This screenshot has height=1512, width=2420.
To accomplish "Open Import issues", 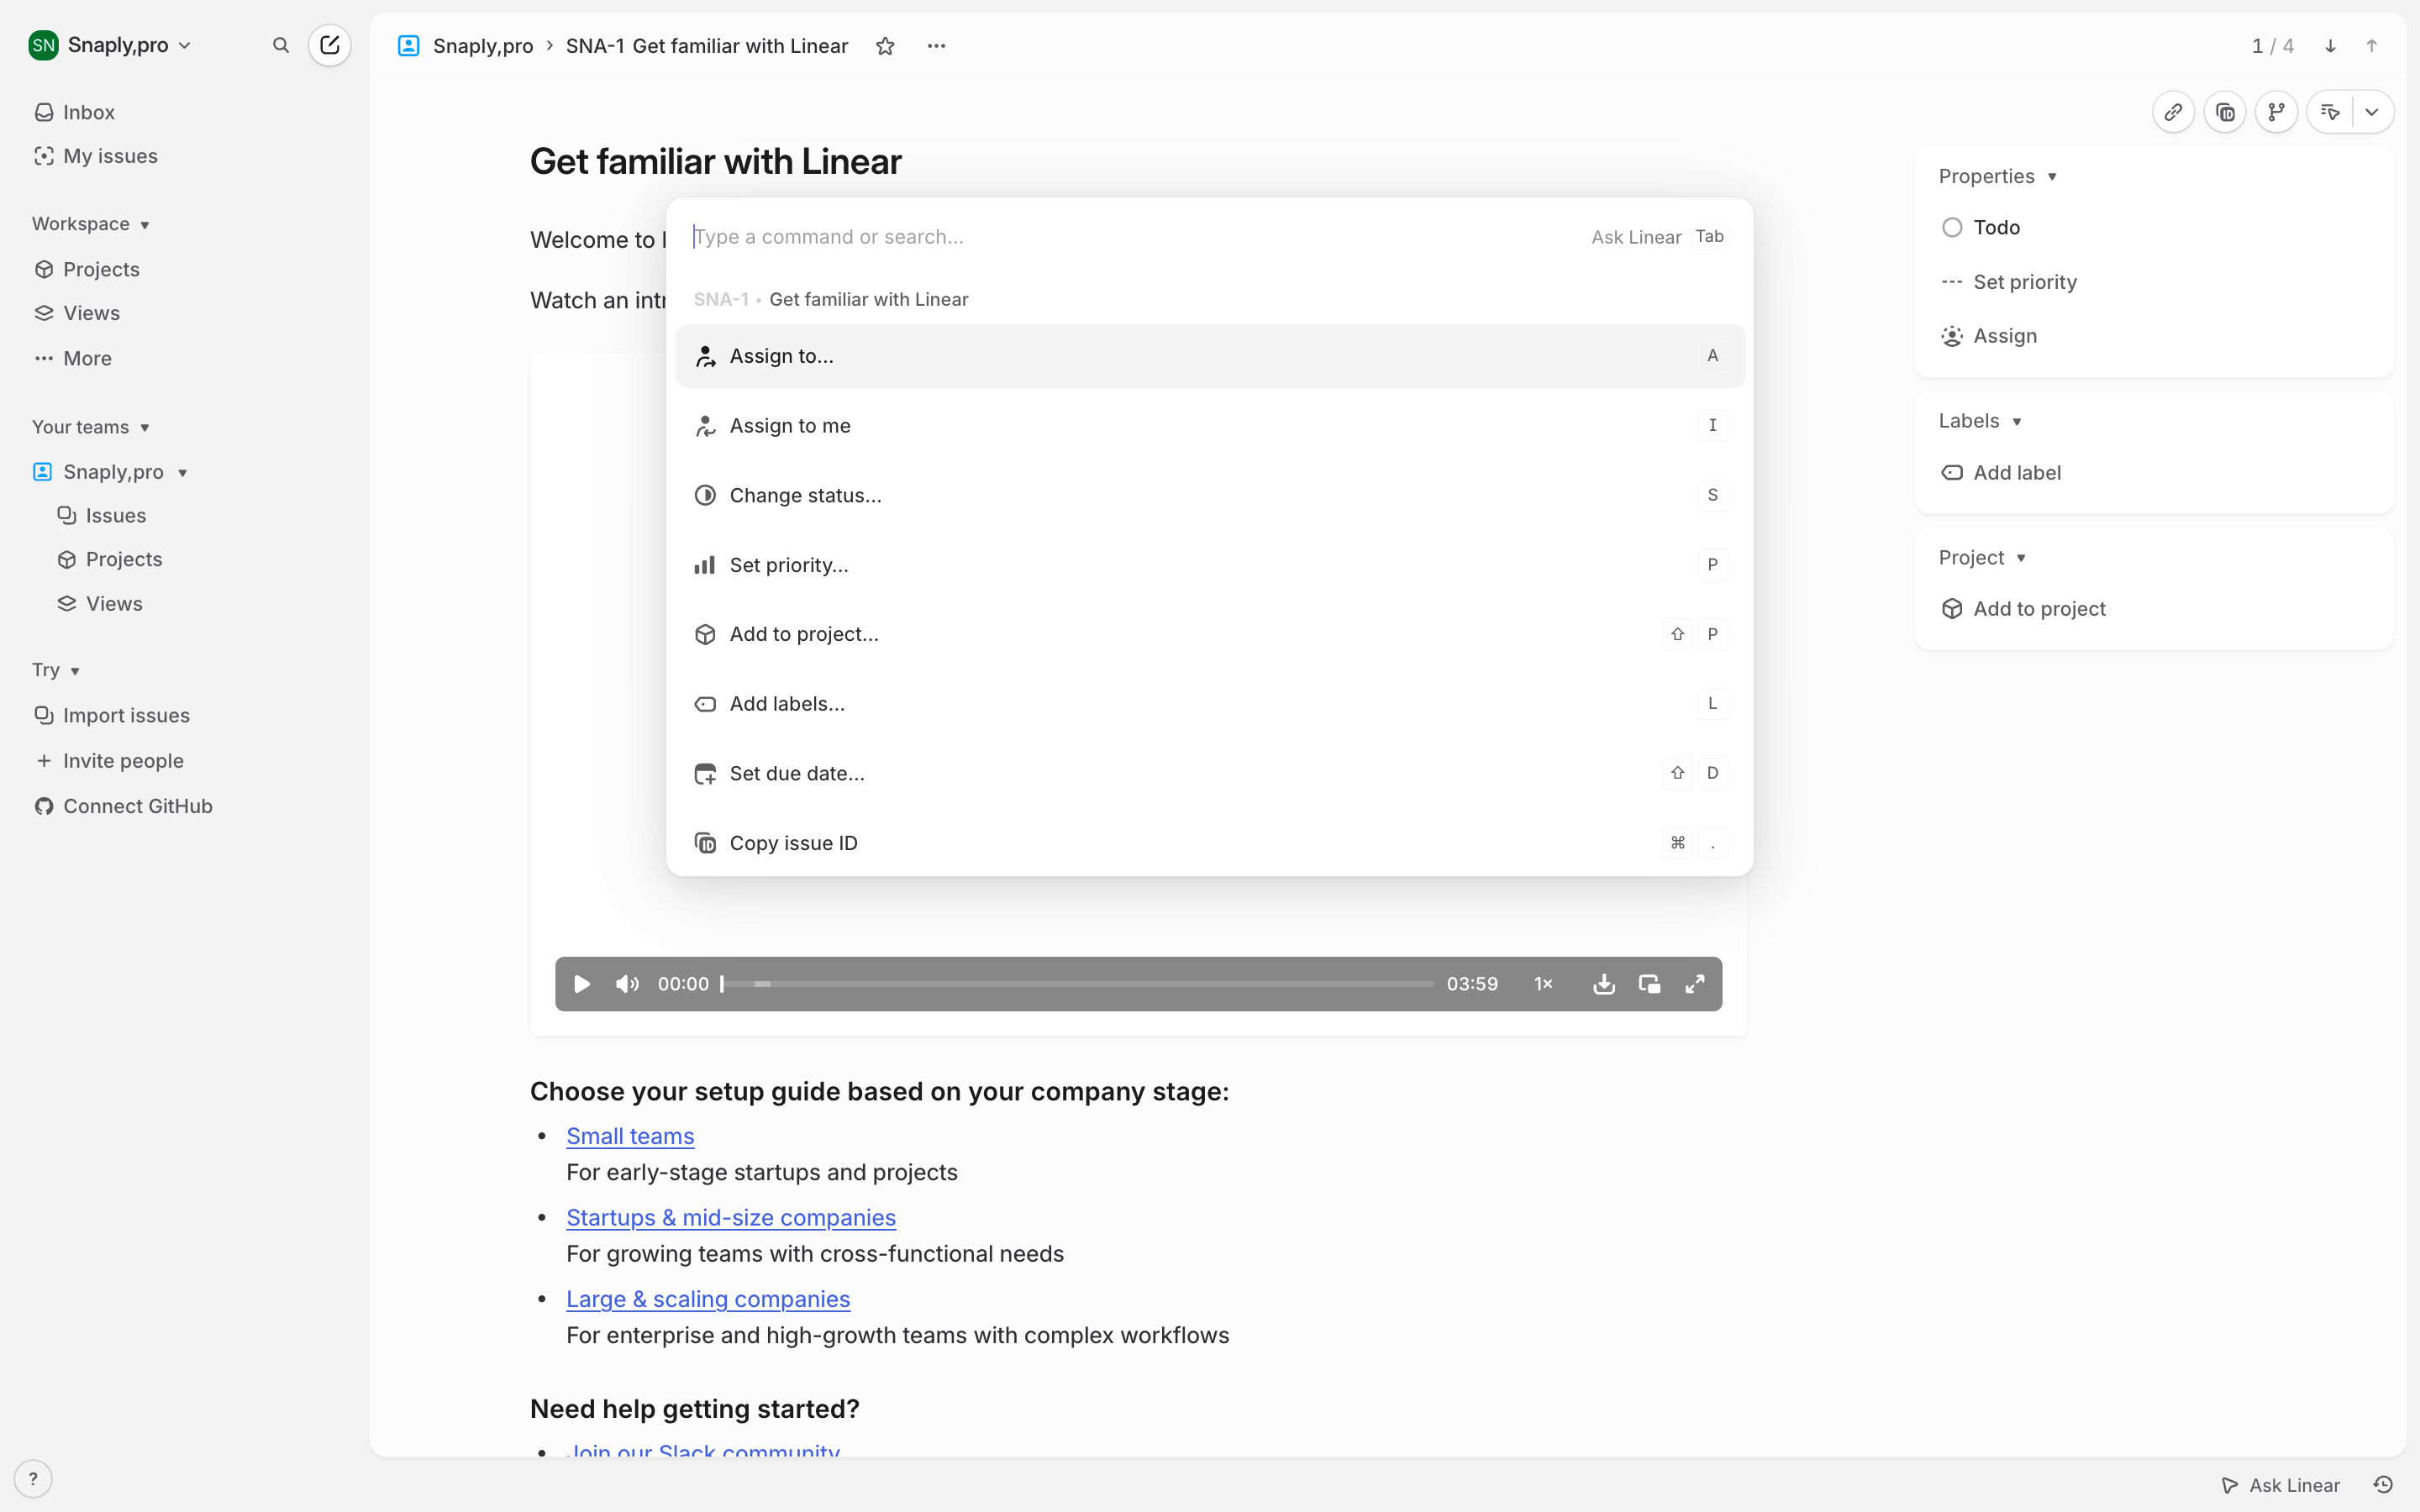I will [x=112, y=715].
